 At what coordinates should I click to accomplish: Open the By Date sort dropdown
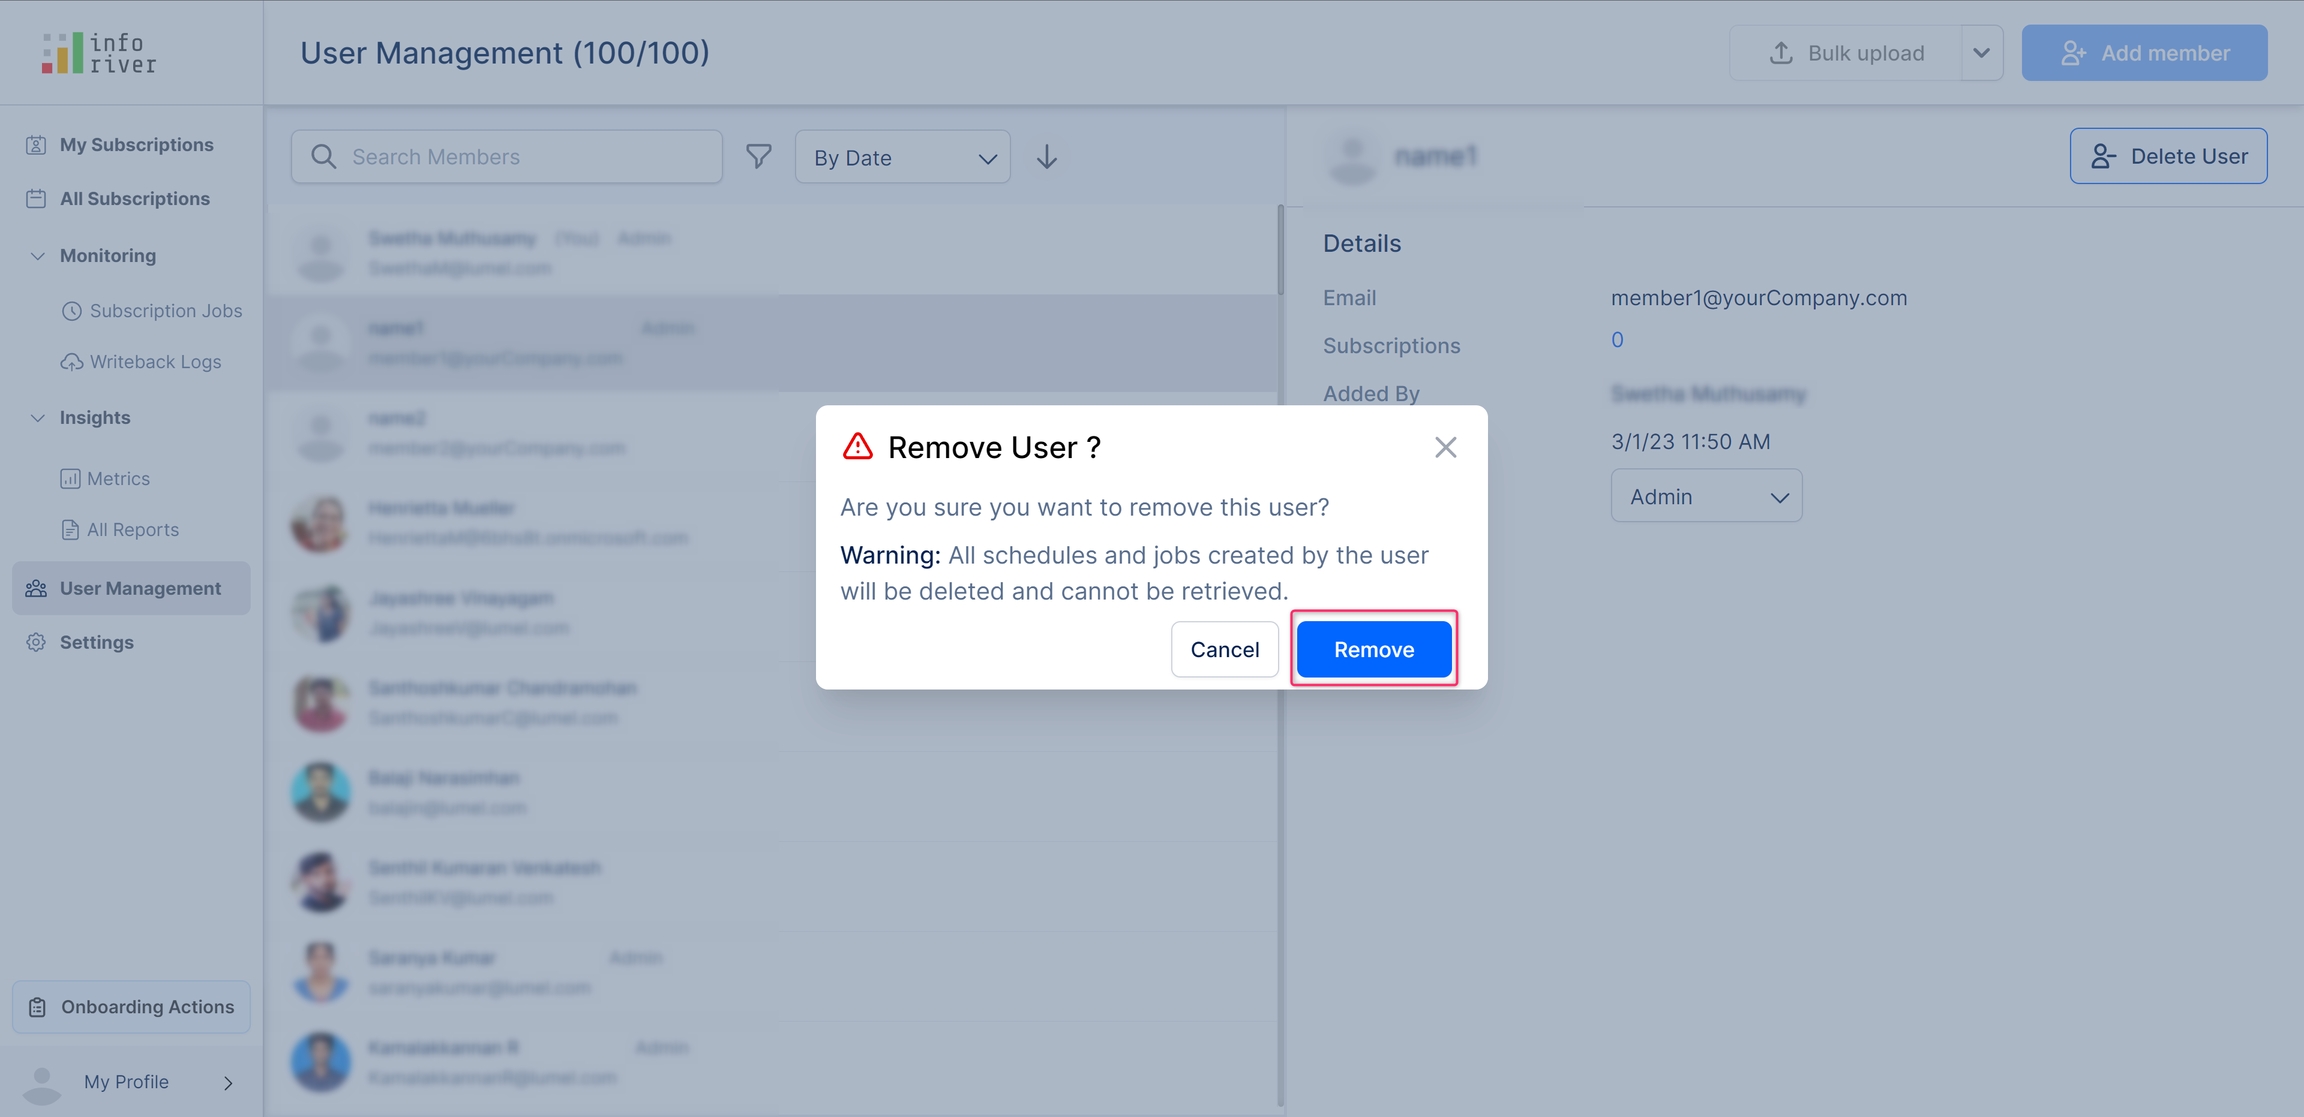coord(902,157)
